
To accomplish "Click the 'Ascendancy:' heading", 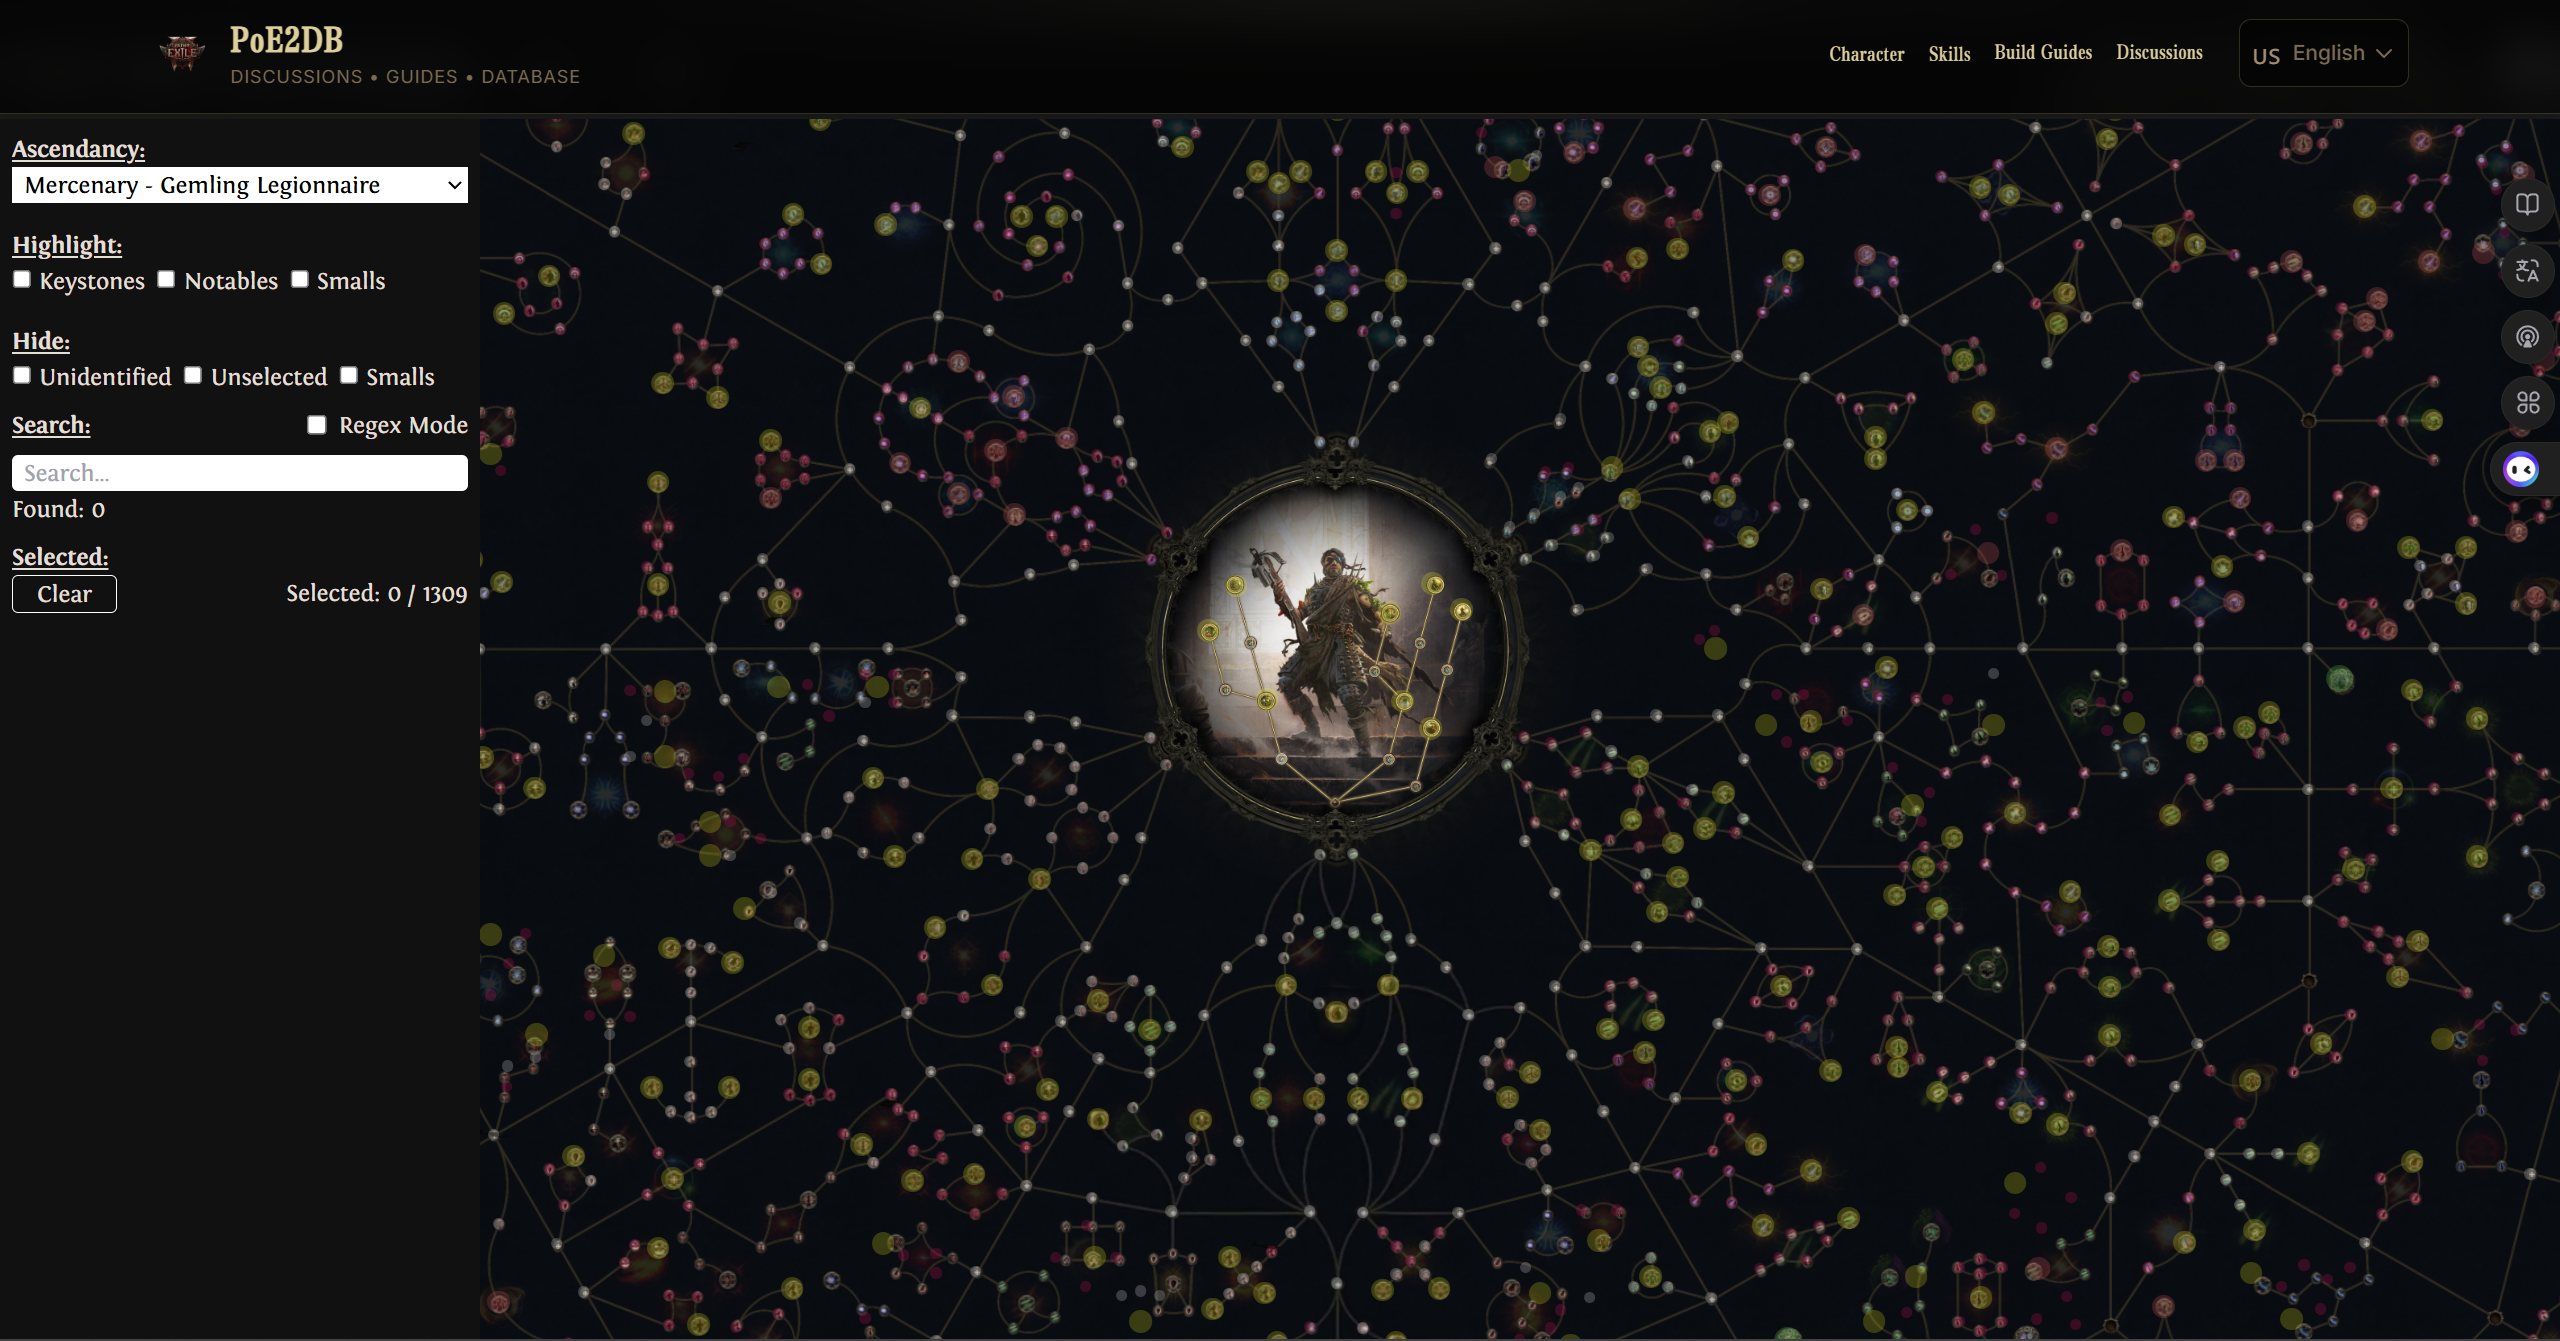I will pos(78,149).
